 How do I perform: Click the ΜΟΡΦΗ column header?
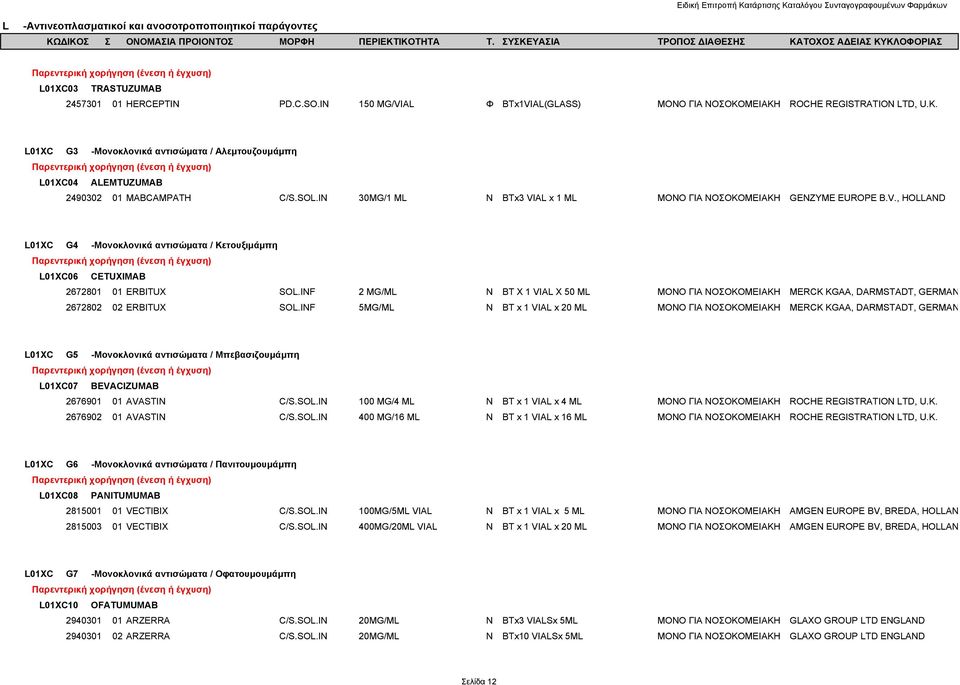pyautogui.click(x=296, y=42)
